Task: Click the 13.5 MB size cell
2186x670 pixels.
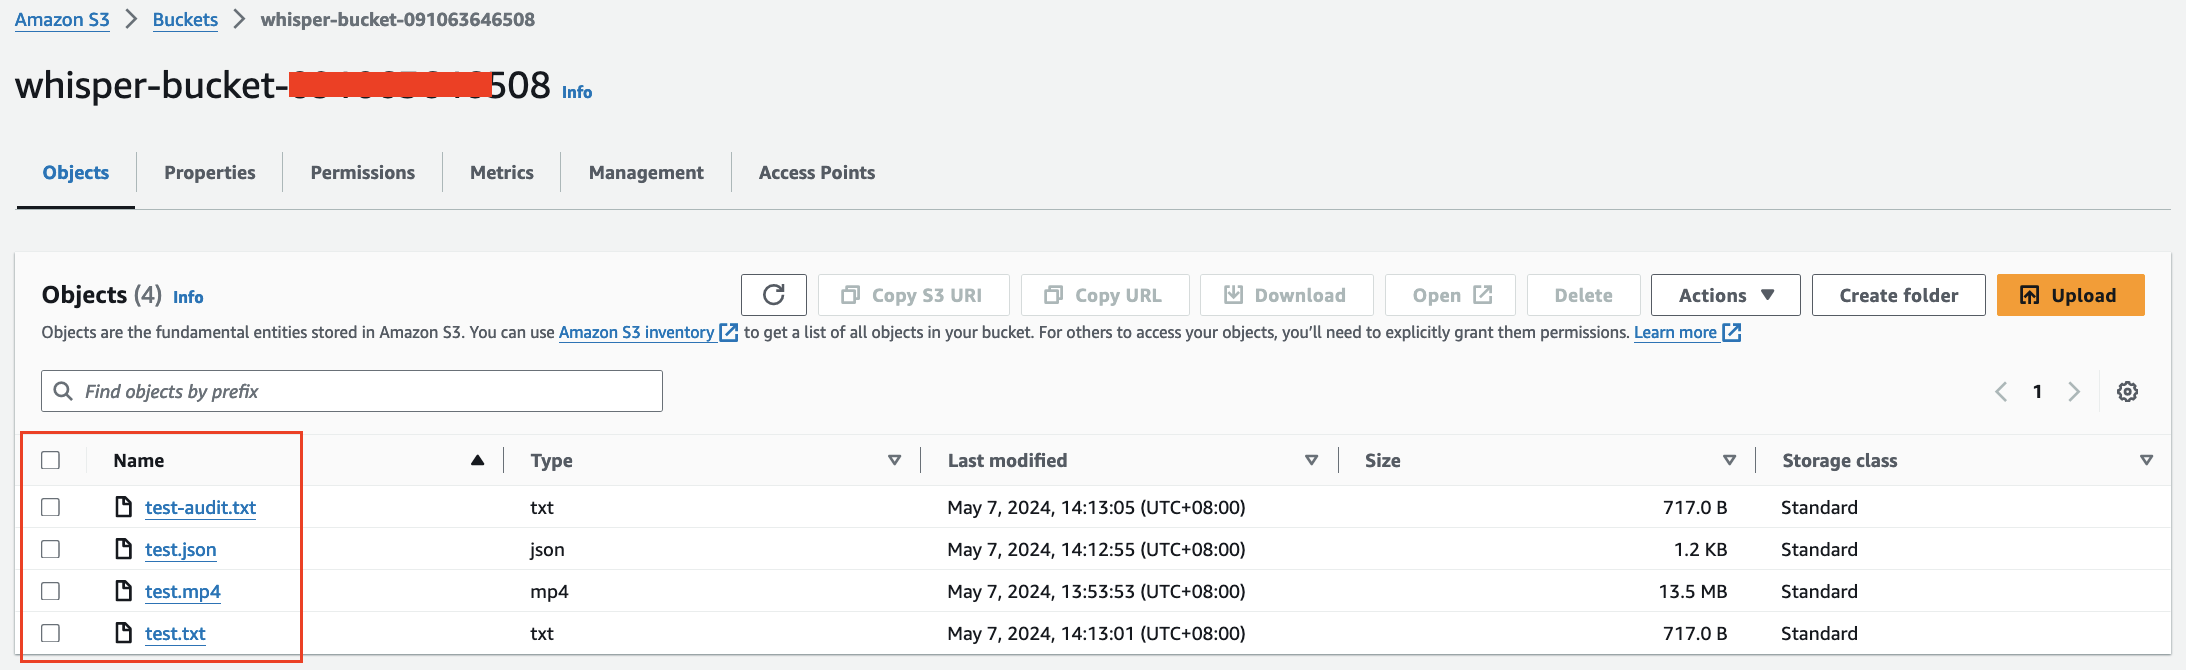Action: pos(1692,591)
